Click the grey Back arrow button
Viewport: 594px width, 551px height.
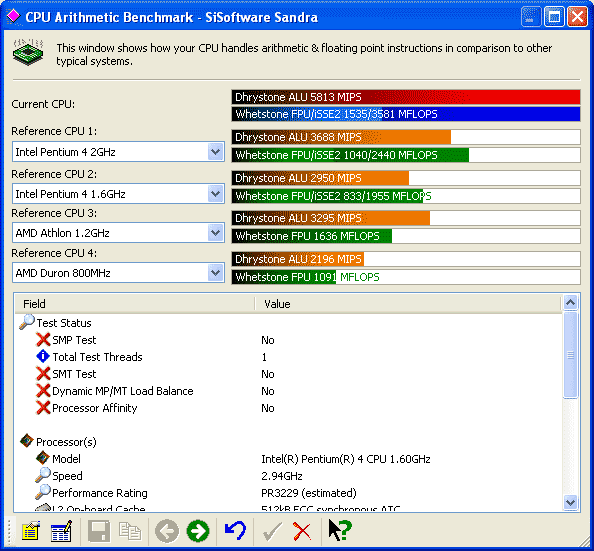[167, 531]
